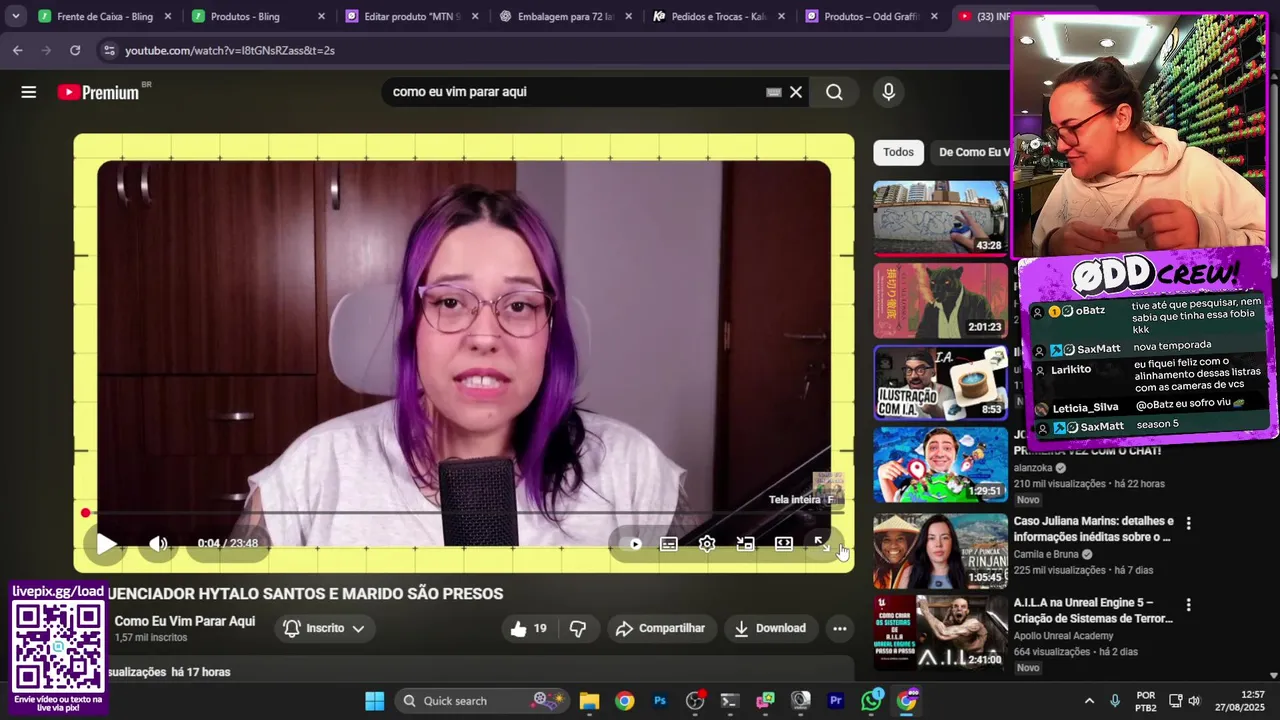Open more actions under the video
Viewport: 1280px width, 720px height.
[x=840, y=628]
